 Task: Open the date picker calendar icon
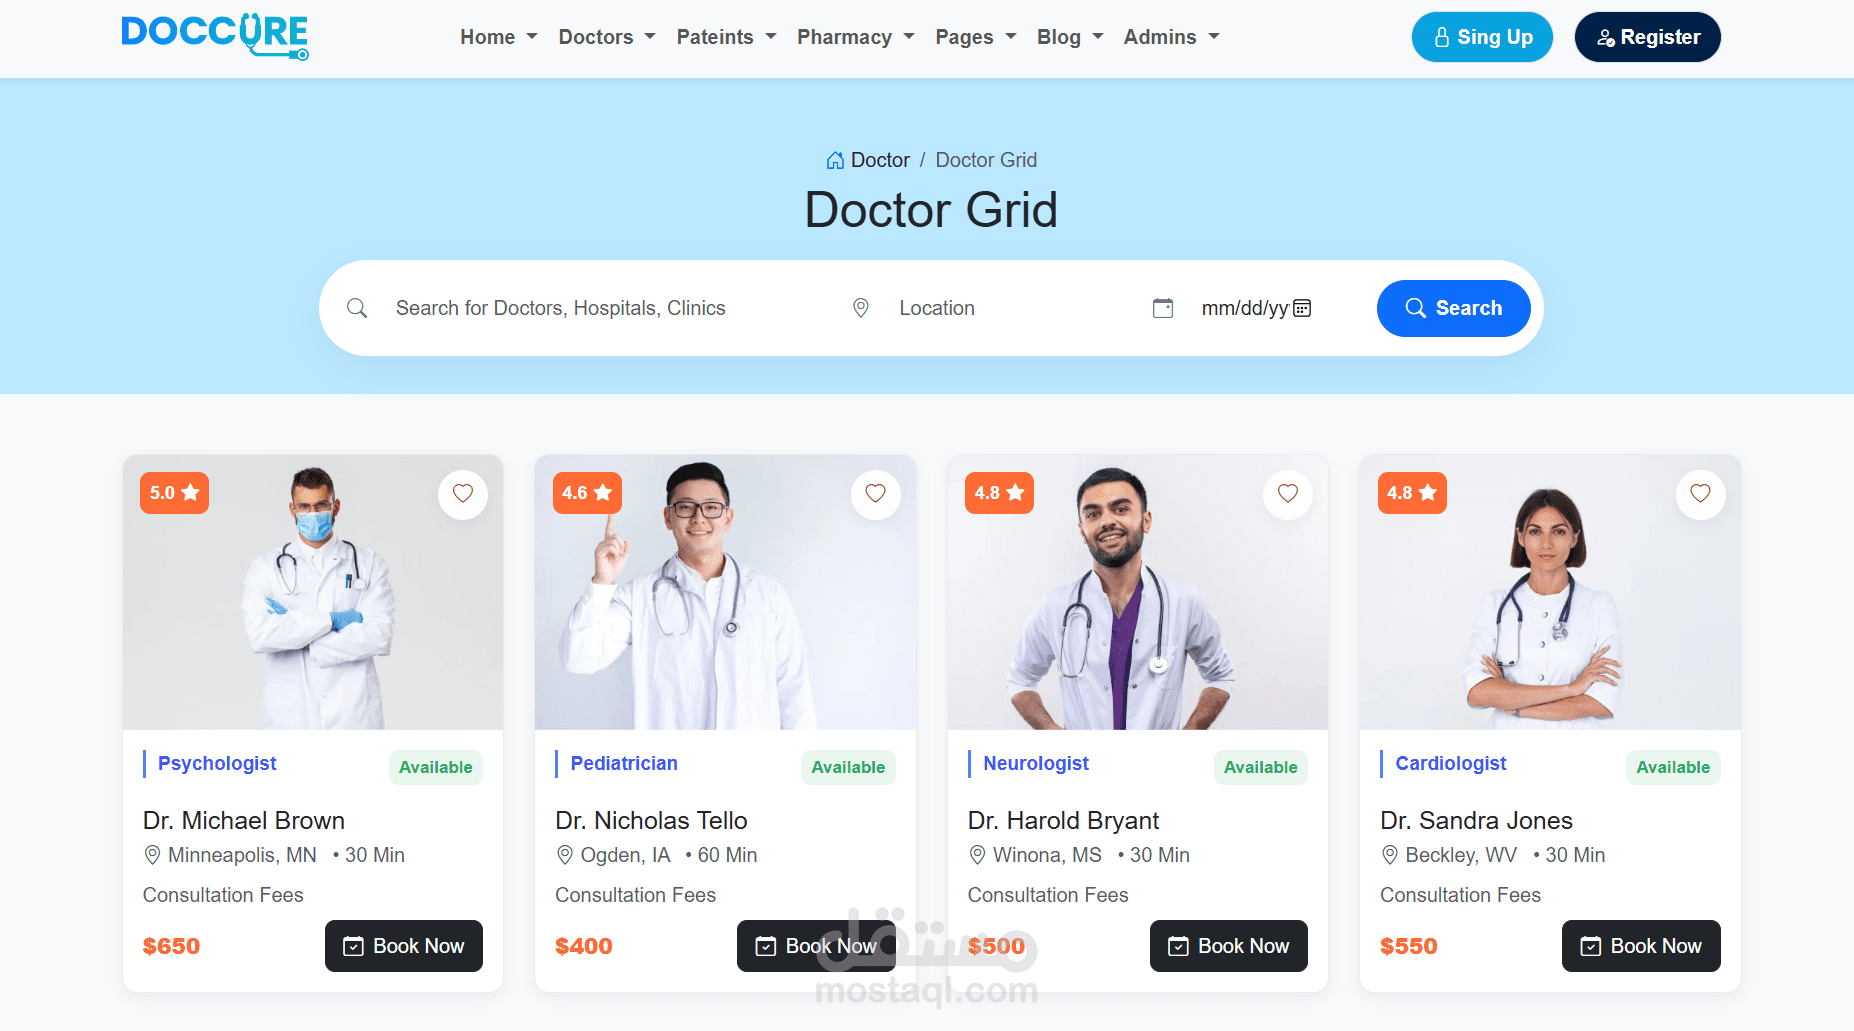click(x=1302, y=308)
